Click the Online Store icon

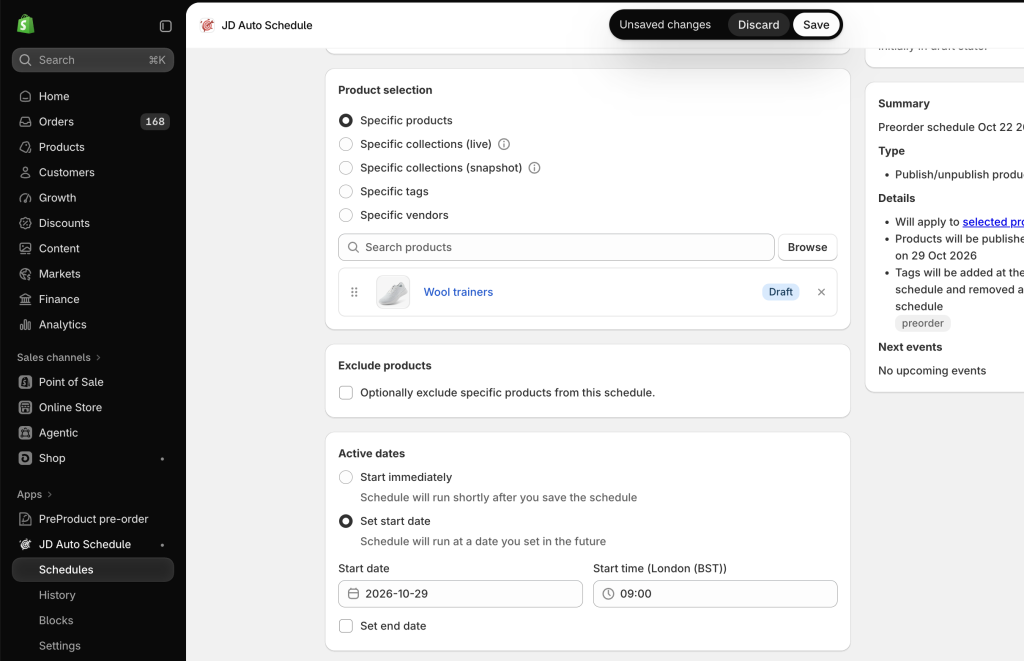[x=25, y=408]
